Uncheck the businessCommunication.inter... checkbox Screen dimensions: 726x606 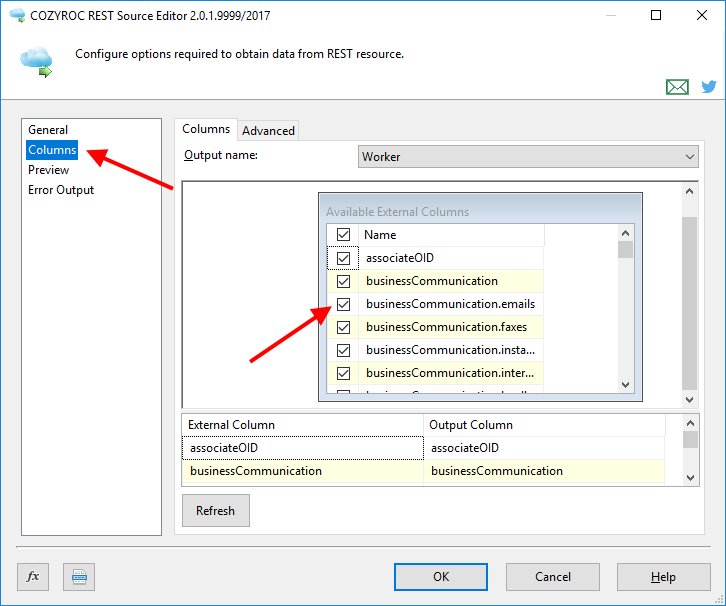point(343,373)
